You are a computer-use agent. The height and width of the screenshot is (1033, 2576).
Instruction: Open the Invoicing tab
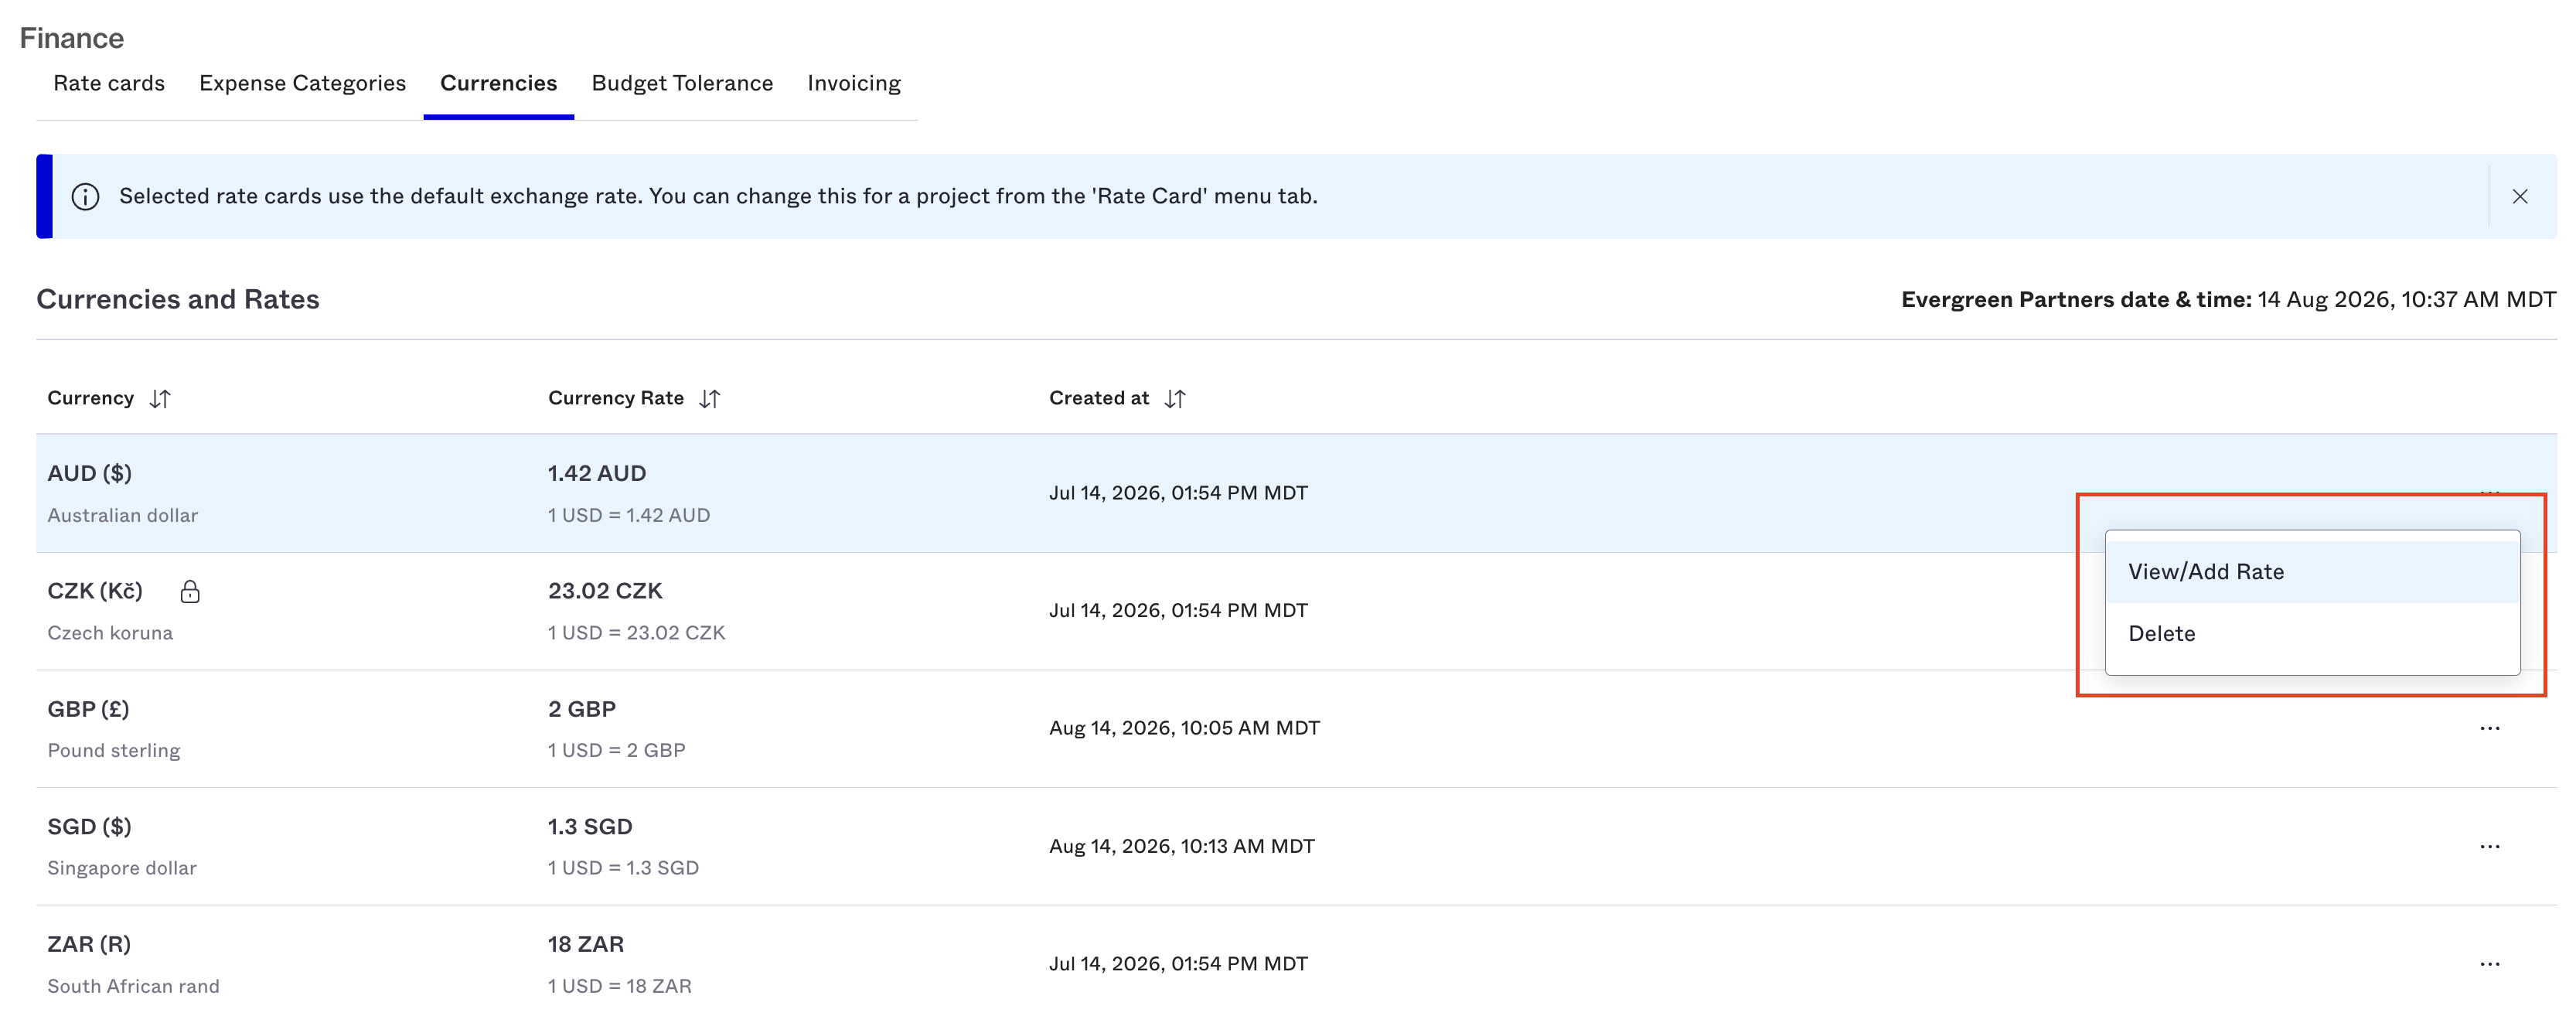tap(854, 83)
